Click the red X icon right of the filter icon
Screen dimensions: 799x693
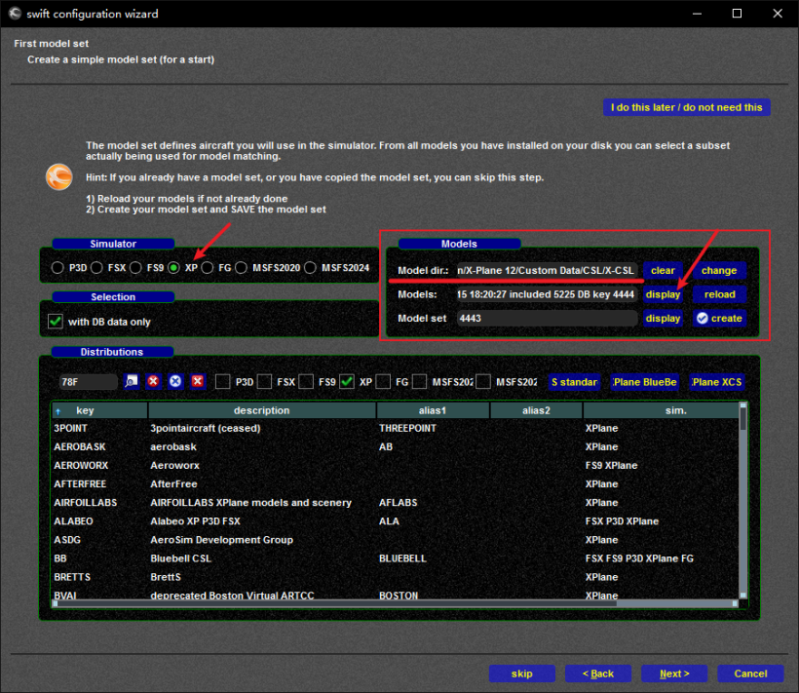pos(154,382)
